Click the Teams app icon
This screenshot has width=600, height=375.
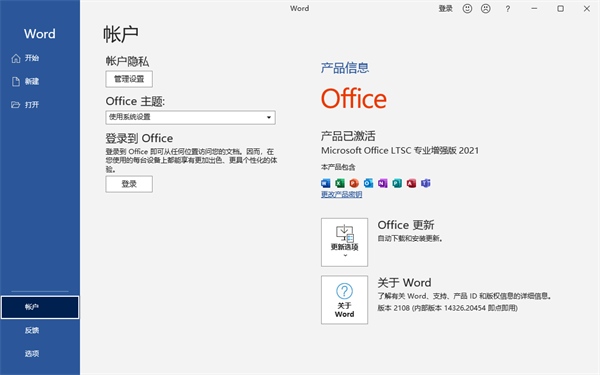click(x=426, y=183)
